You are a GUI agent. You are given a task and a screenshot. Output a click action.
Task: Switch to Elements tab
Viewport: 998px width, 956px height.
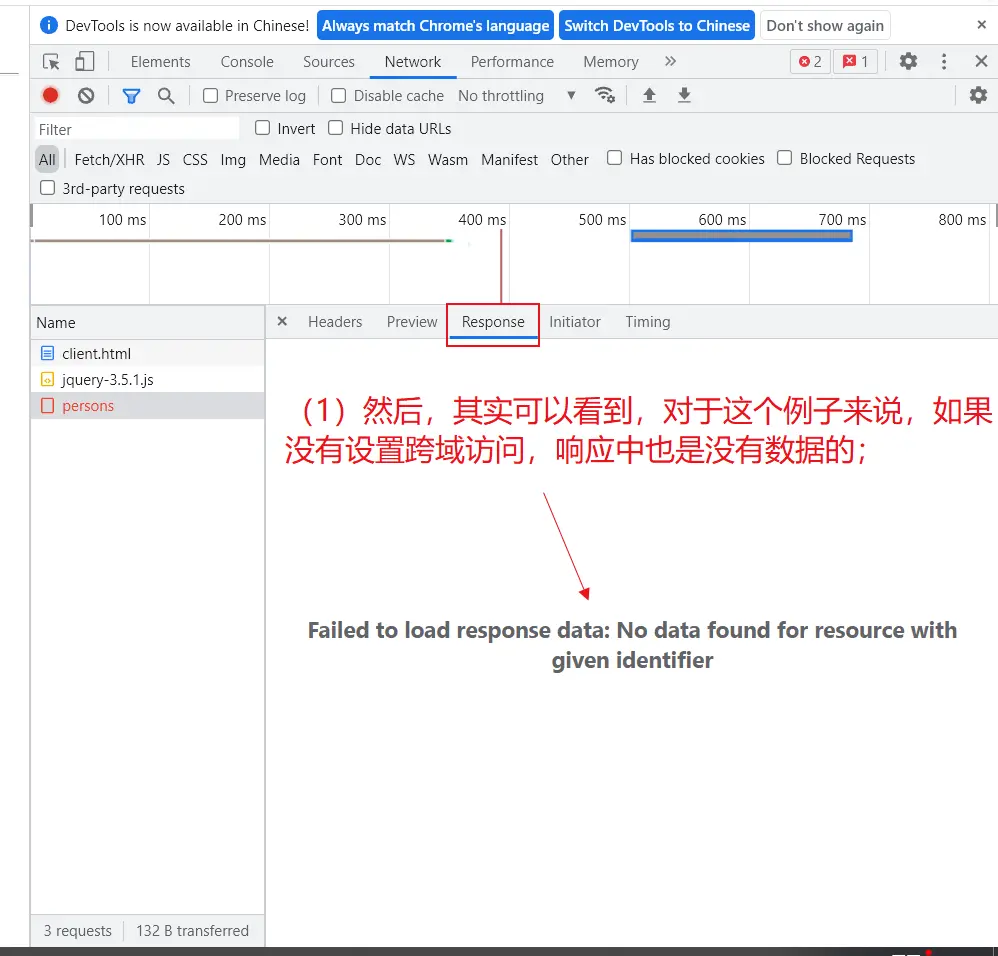pyautogui.click(x=160, y=62)
